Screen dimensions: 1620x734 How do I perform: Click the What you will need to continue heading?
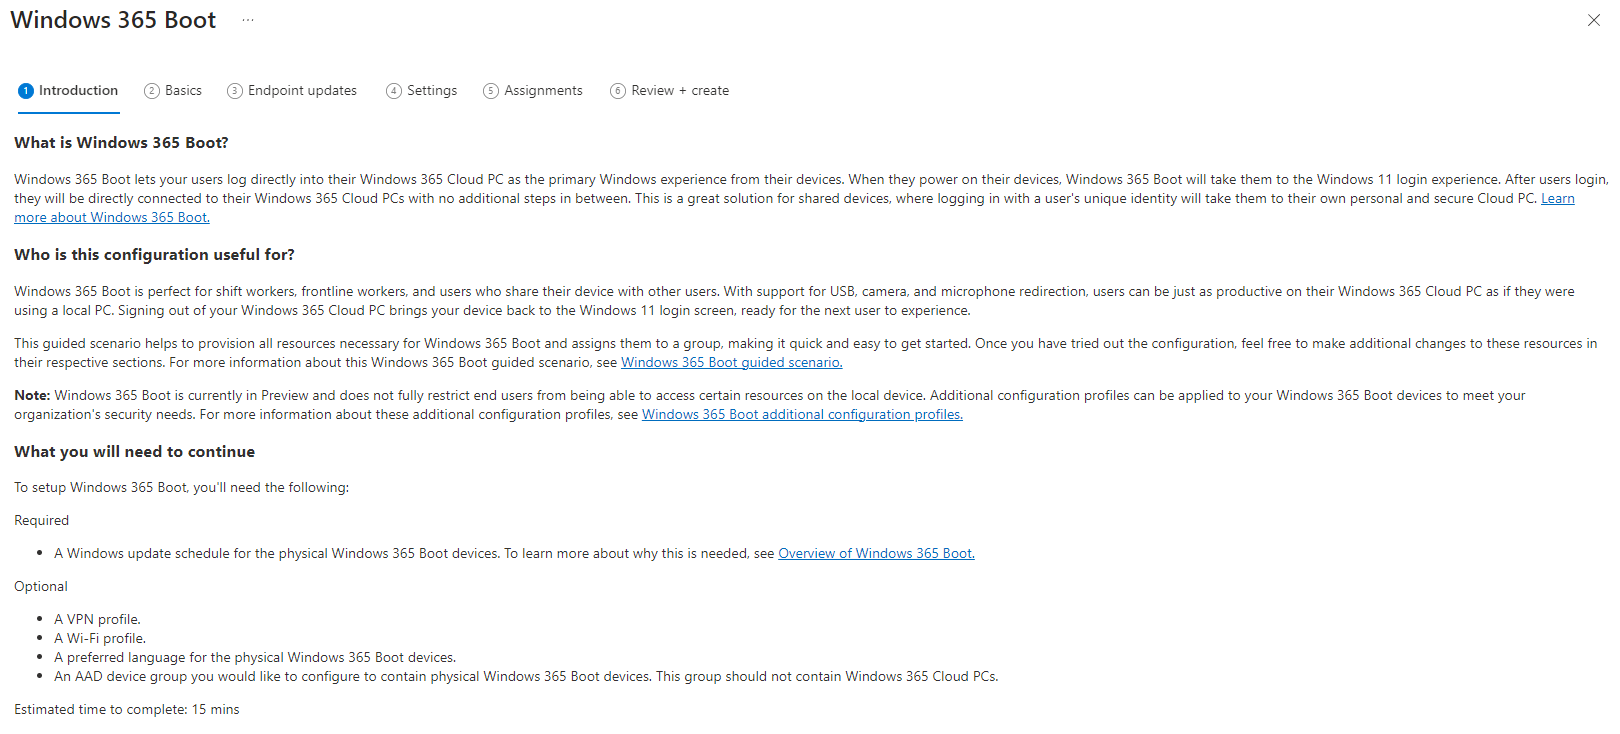134,452
